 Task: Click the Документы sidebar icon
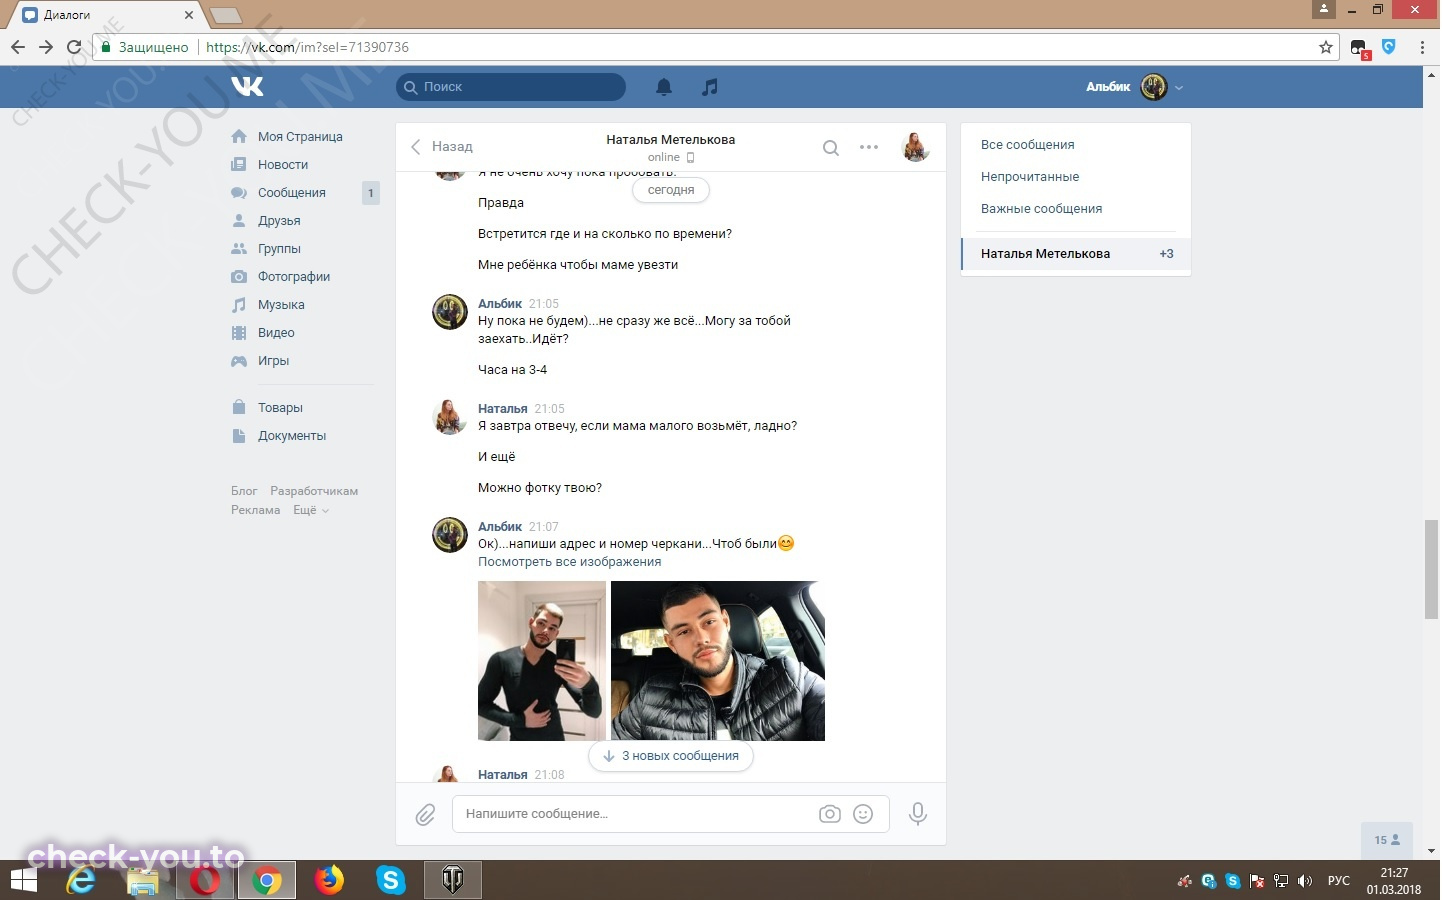239,435
